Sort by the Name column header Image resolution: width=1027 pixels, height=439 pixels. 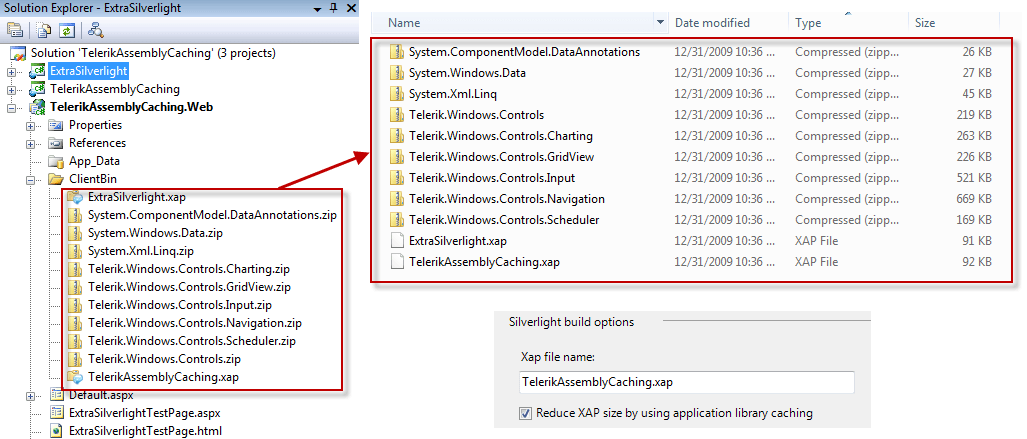[403, 23]
